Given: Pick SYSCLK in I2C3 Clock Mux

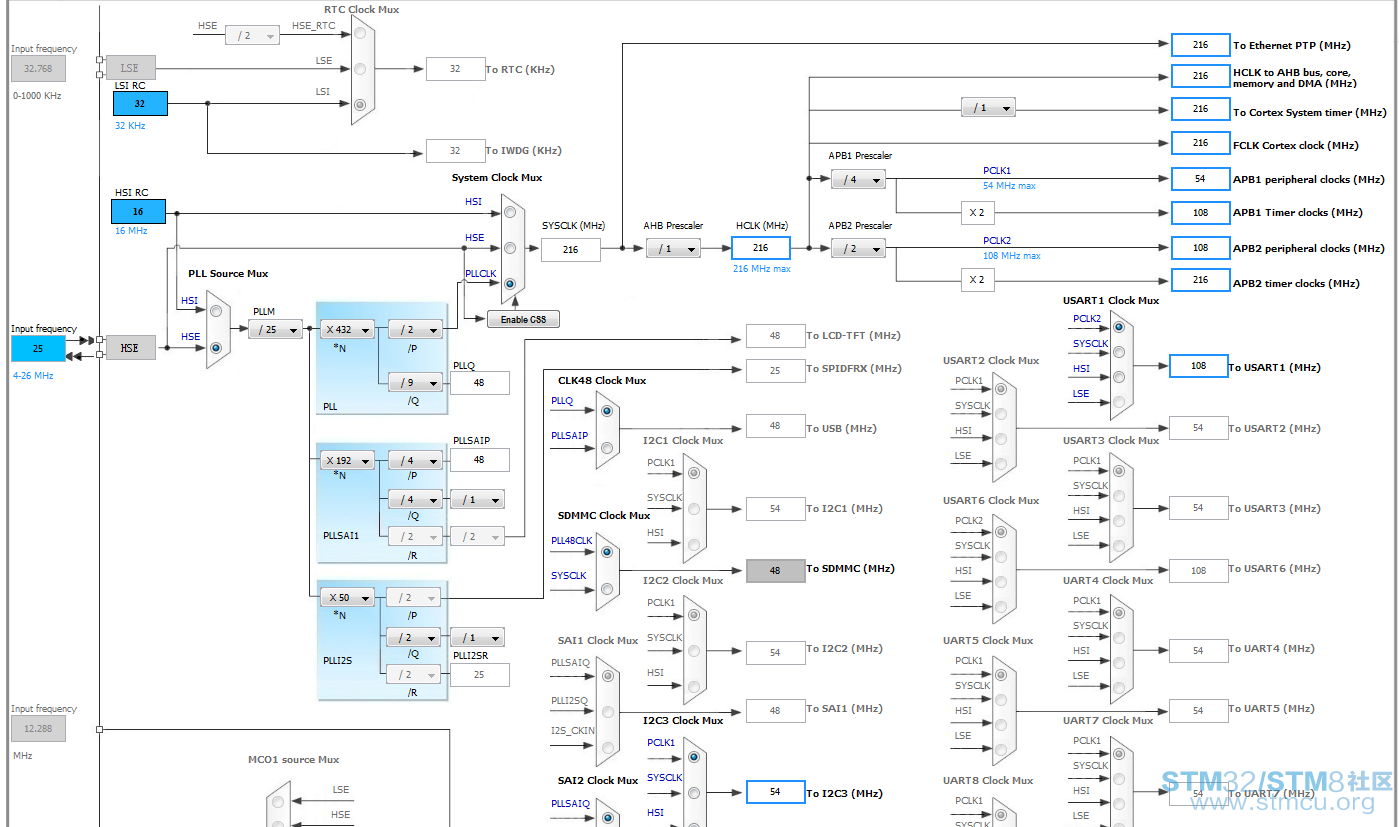Looking at the screenshot, I should [x=693, y=792].
